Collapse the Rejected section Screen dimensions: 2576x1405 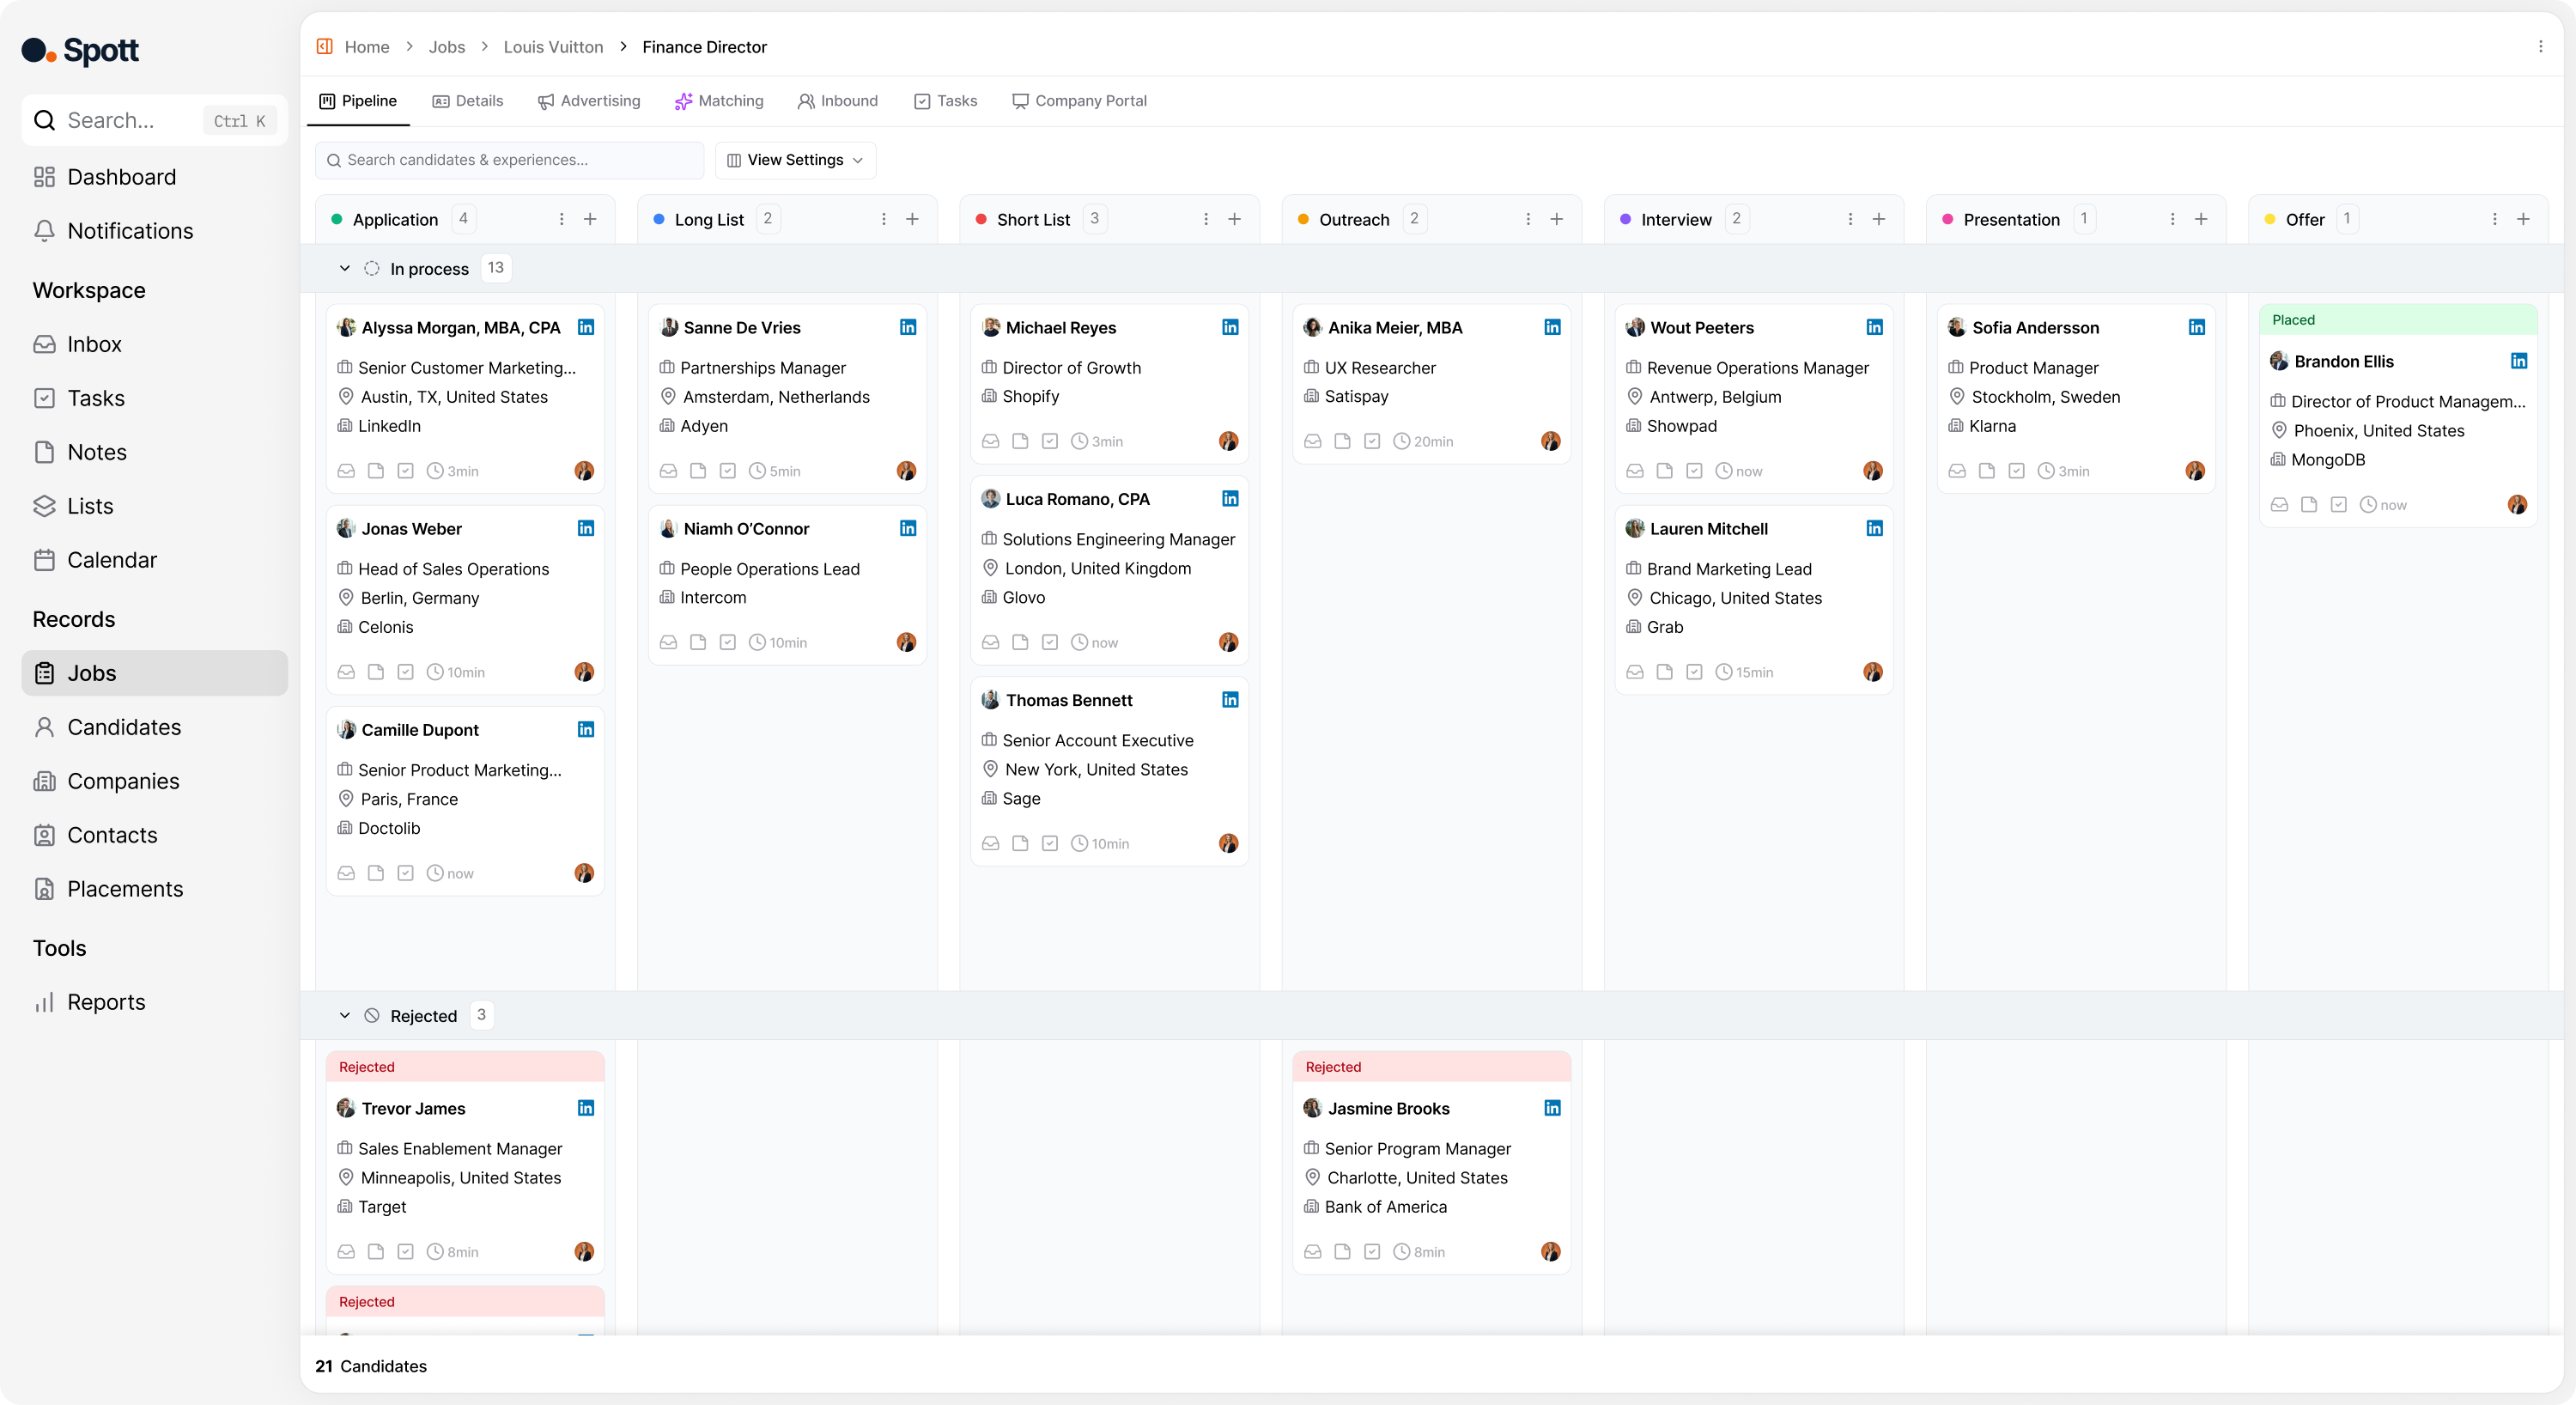pyautogui.click(x=345, y=1014)
